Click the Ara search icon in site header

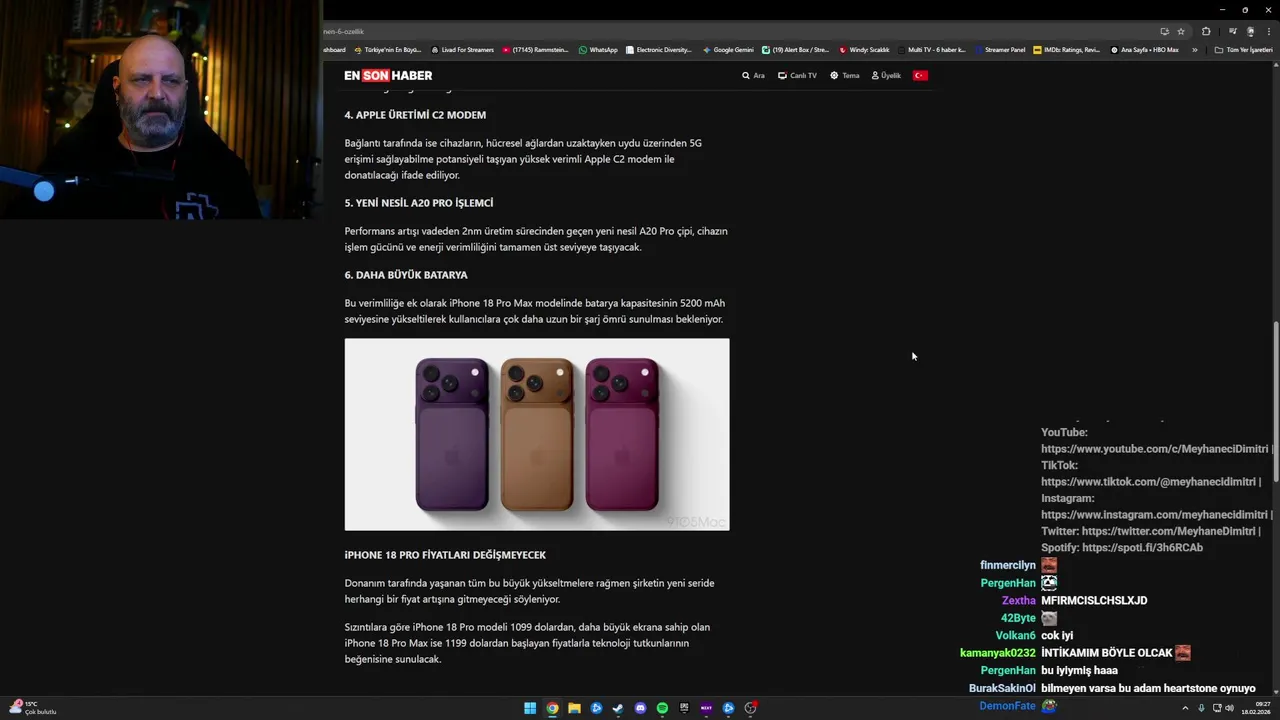(746, 76)
